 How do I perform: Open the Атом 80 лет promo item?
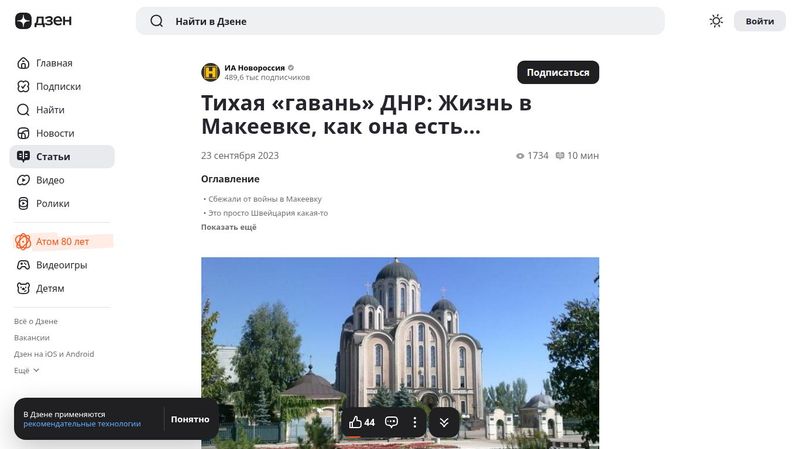(62, 241)
